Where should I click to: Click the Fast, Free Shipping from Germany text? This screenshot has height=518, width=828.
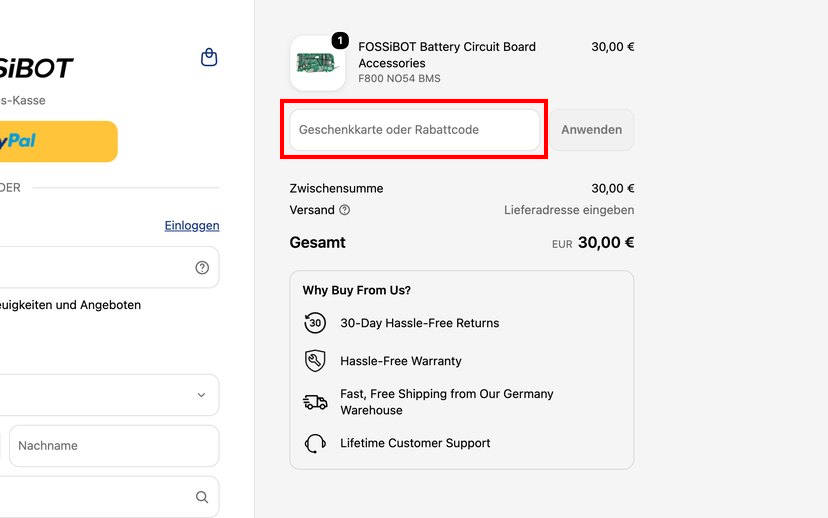pos(447,402)
